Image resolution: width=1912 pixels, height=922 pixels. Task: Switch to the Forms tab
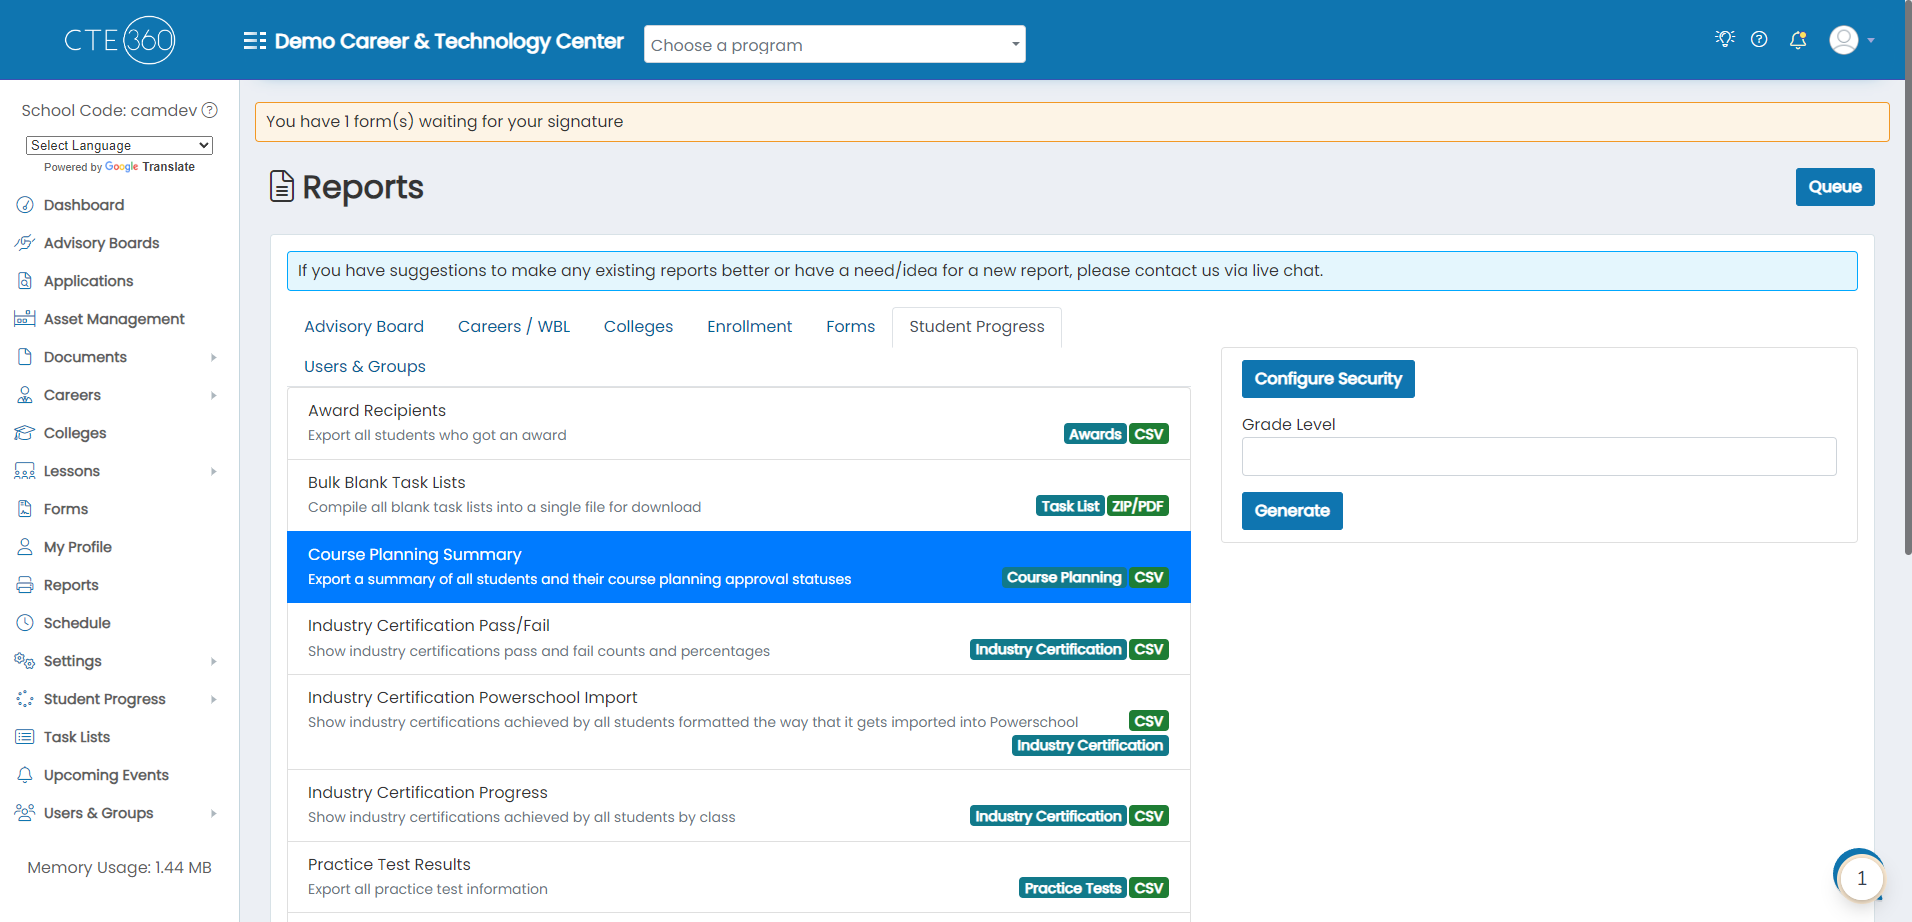pos(850,327)
